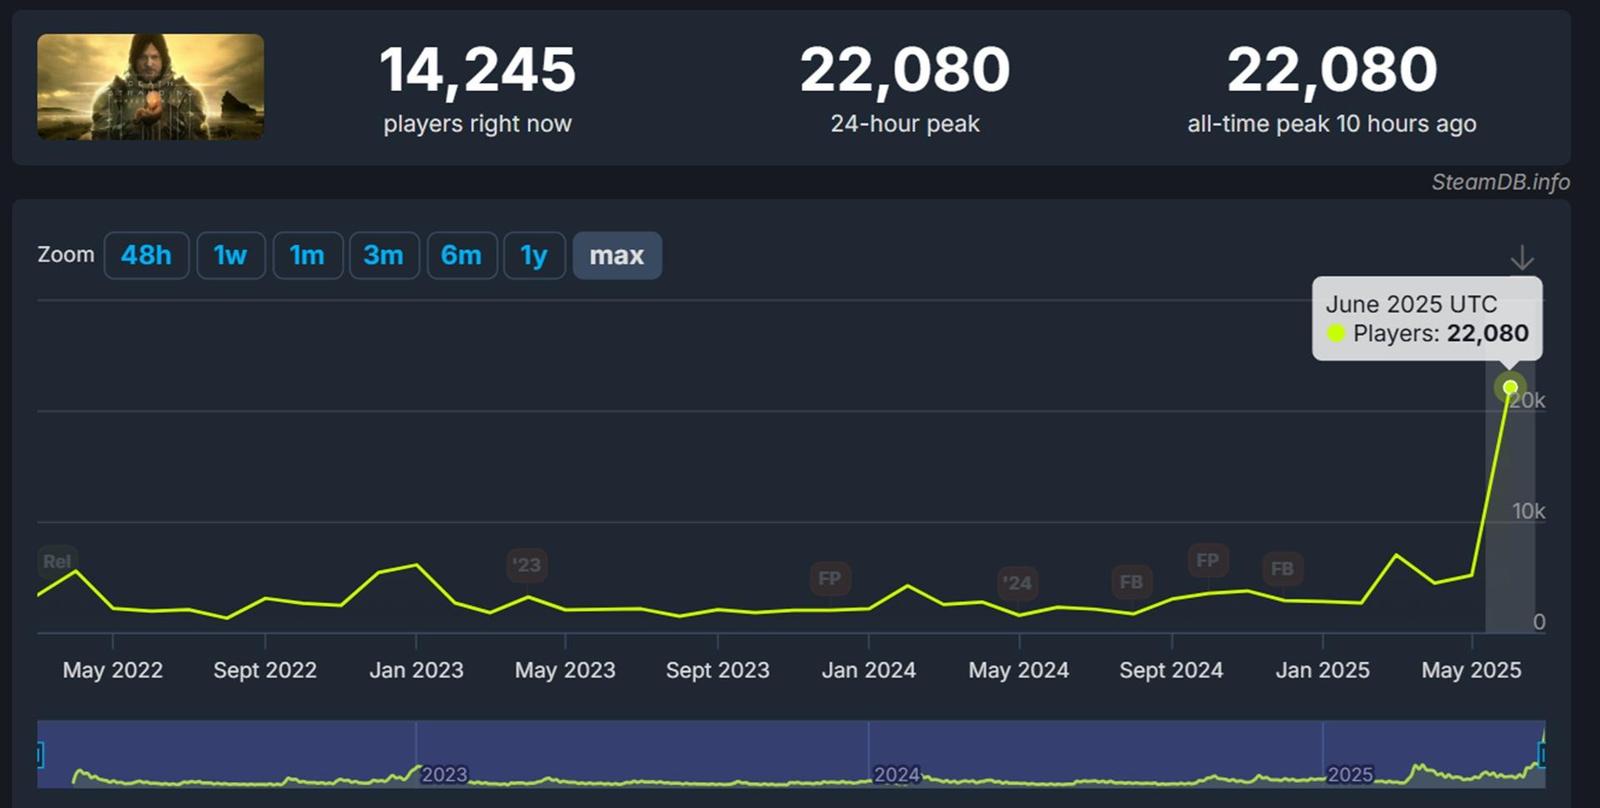The height and width of the screenshot is (808, 1600).
Task: Click the 'Rel' release event marker
Action: 57,561
